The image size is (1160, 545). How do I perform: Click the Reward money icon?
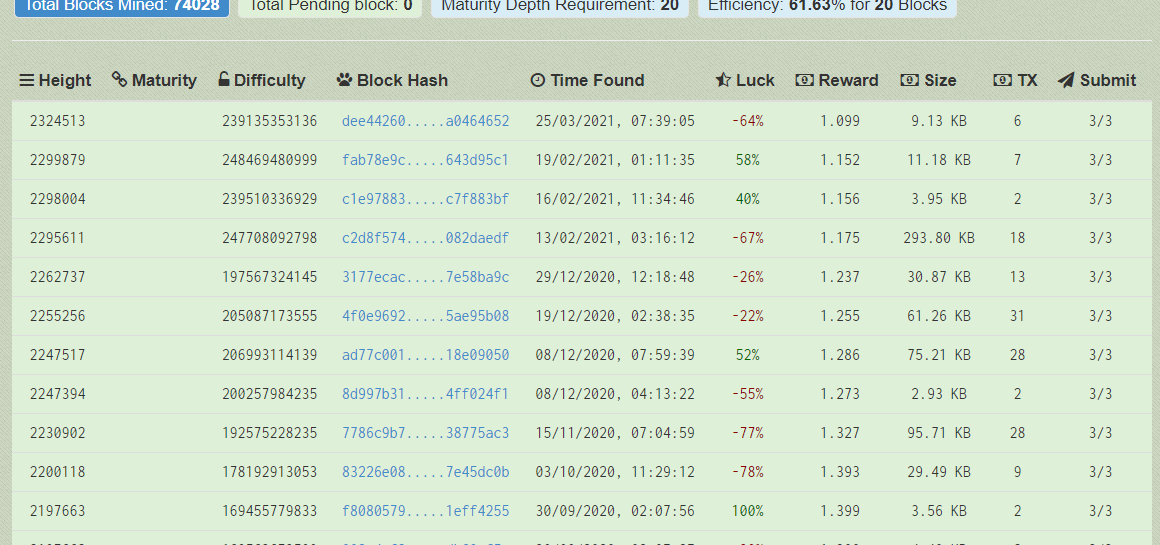[x=804, y=80]
